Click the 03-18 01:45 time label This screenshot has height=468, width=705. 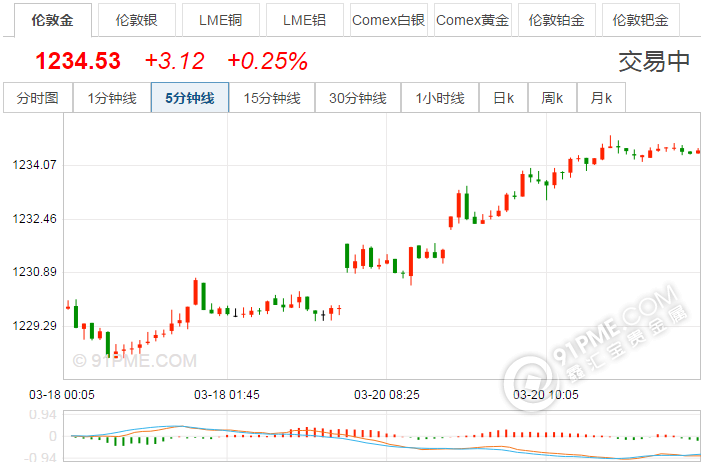coord(227,395)
